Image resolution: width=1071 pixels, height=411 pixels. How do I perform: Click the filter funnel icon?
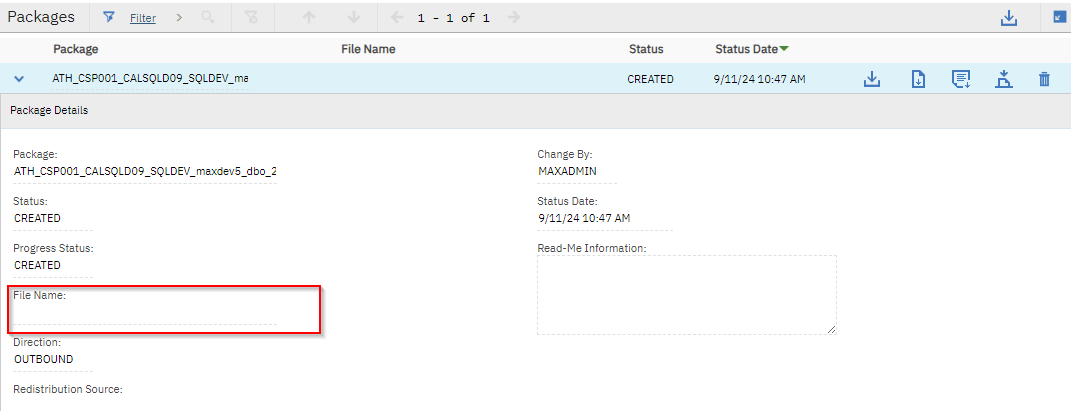109,17
